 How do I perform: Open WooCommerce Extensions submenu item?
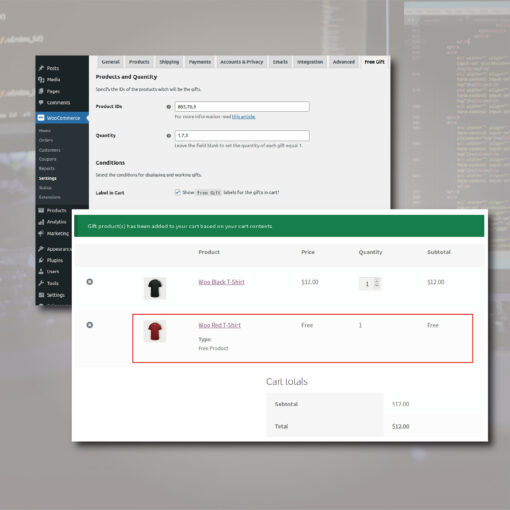tap(50, 197)
